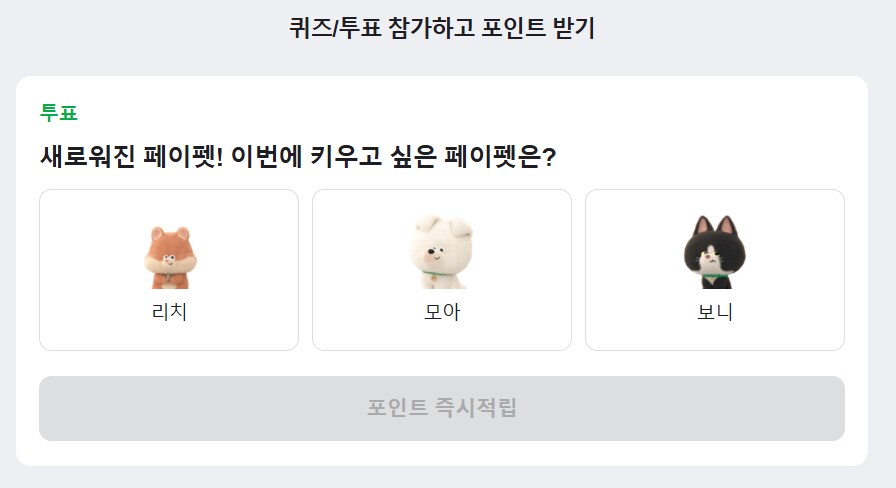Click the black ears of 보니 cat
Viewport: 896px width, 488px height.
click(x=694, y=224)
